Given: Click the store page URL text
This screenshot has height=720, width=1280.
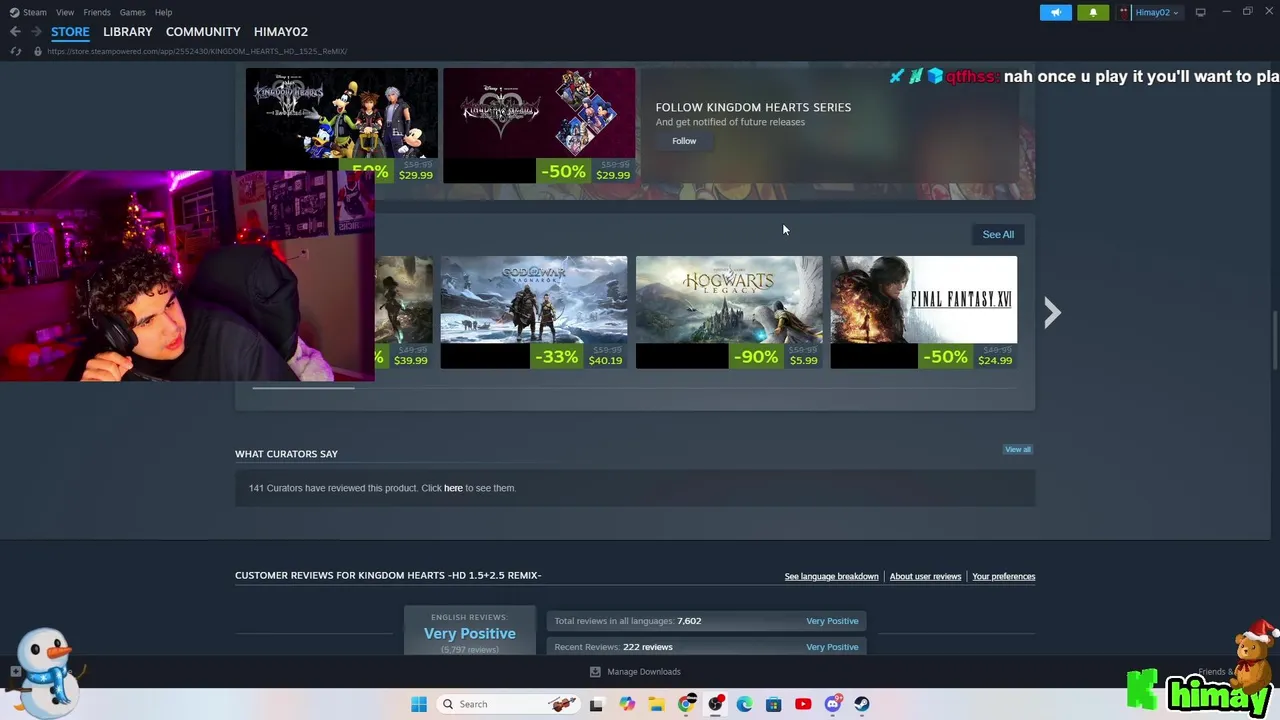Looking at the screenshot, I should tap(197, 51).
